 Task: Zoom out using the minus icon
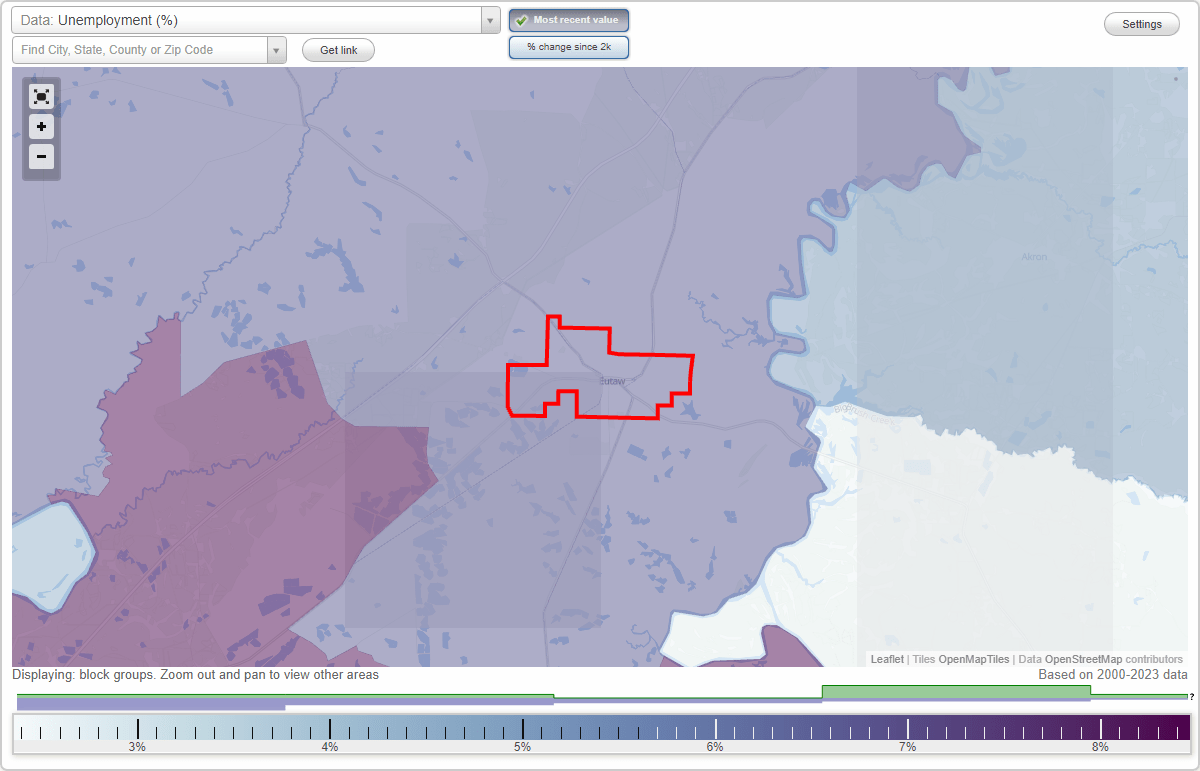[x=41, y=156]
